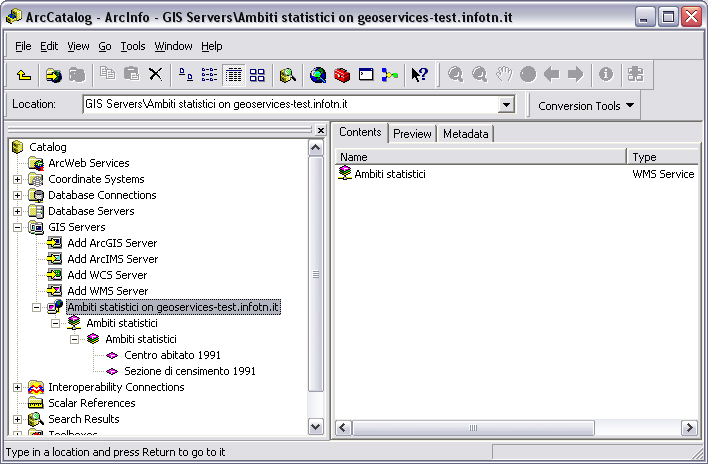This screenshot has height=464, width=708.
Task: Select Centro abitato 1991 layer
Action: 172,355
